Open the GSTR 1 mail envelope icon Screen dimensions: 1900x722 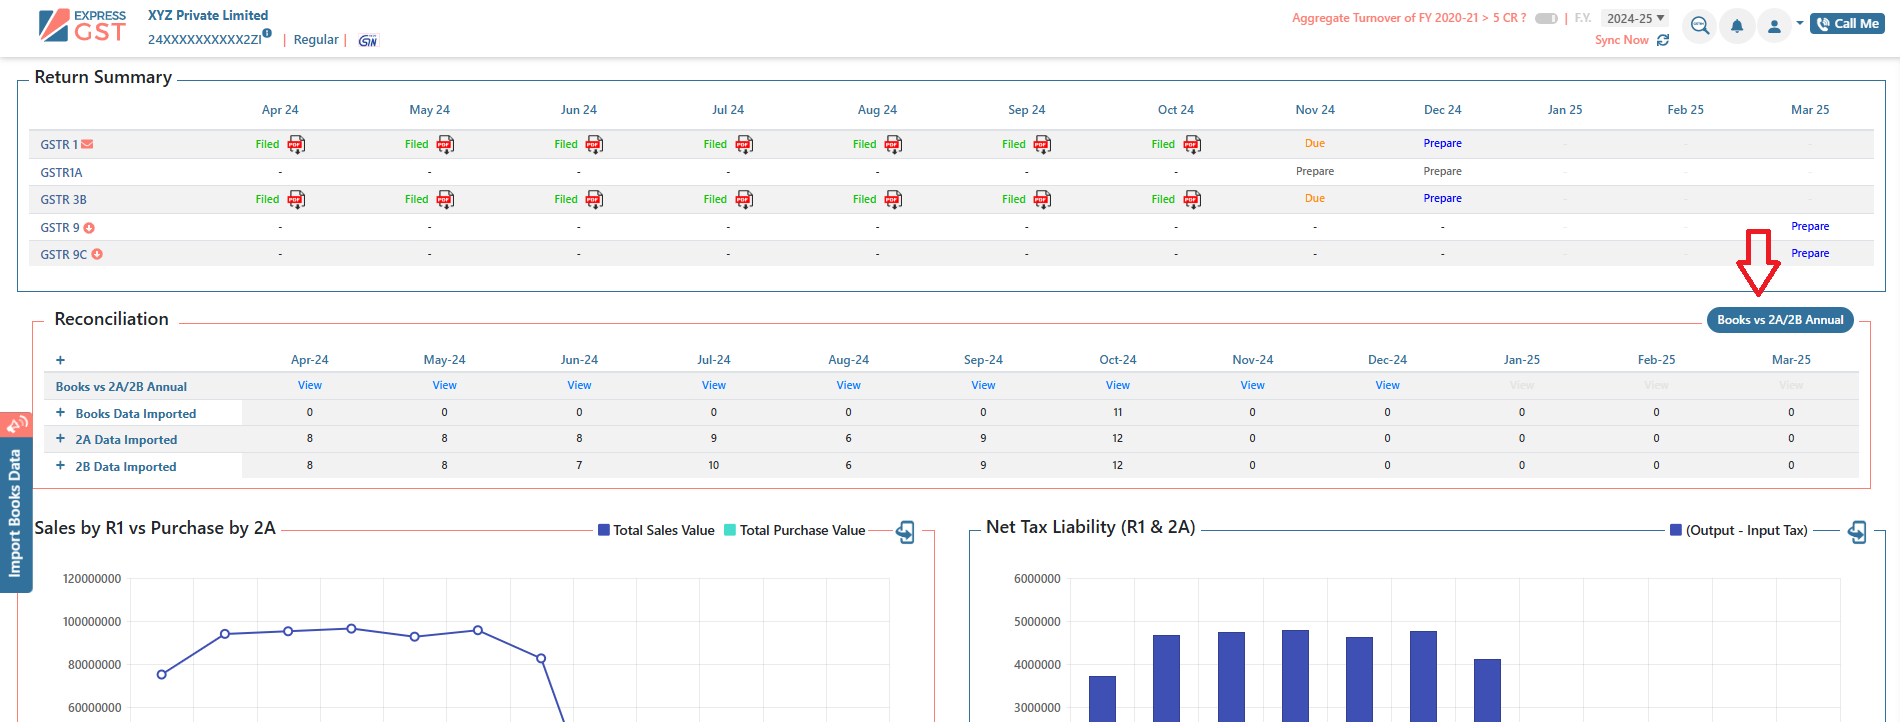point(87,144)
